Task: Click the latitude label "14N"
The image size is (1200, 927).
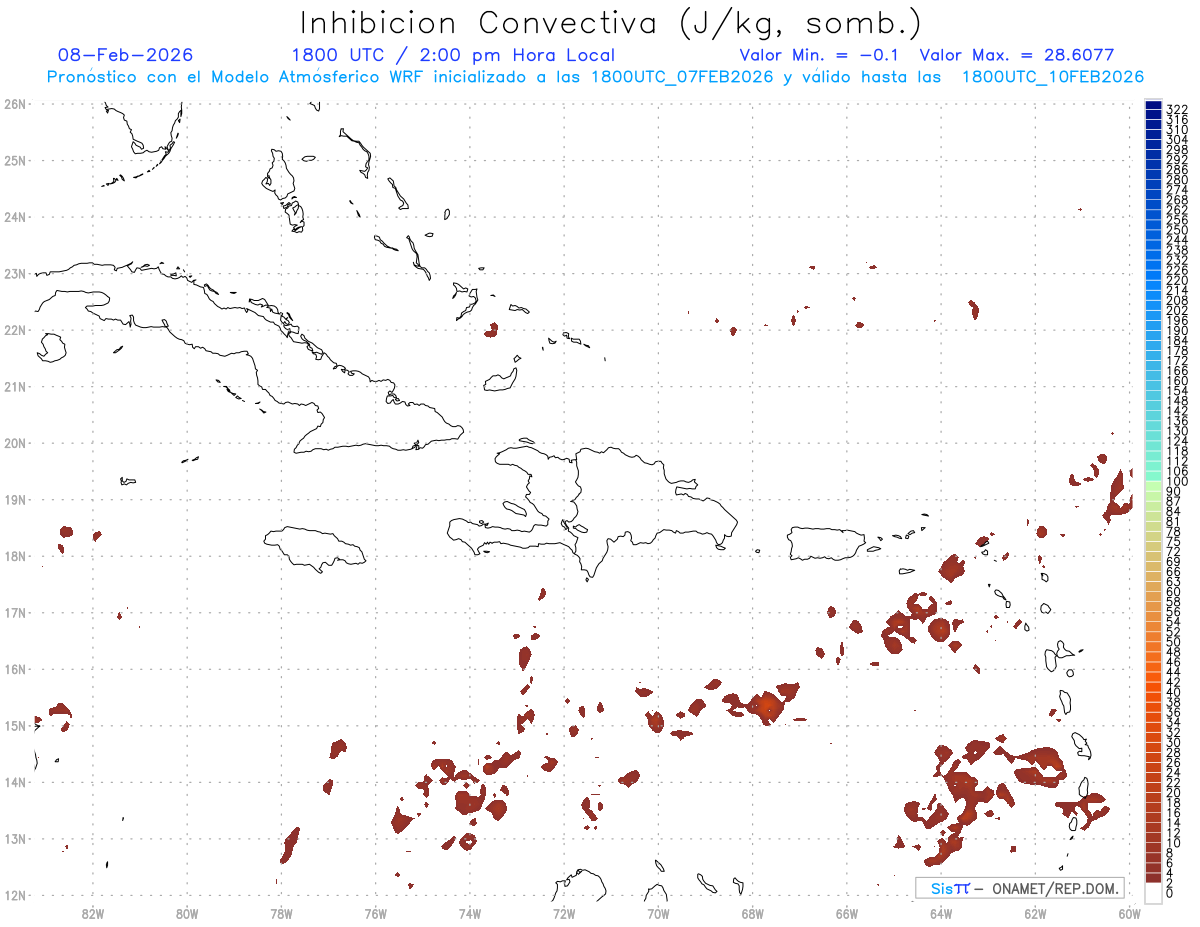Action: click(14, 782)
